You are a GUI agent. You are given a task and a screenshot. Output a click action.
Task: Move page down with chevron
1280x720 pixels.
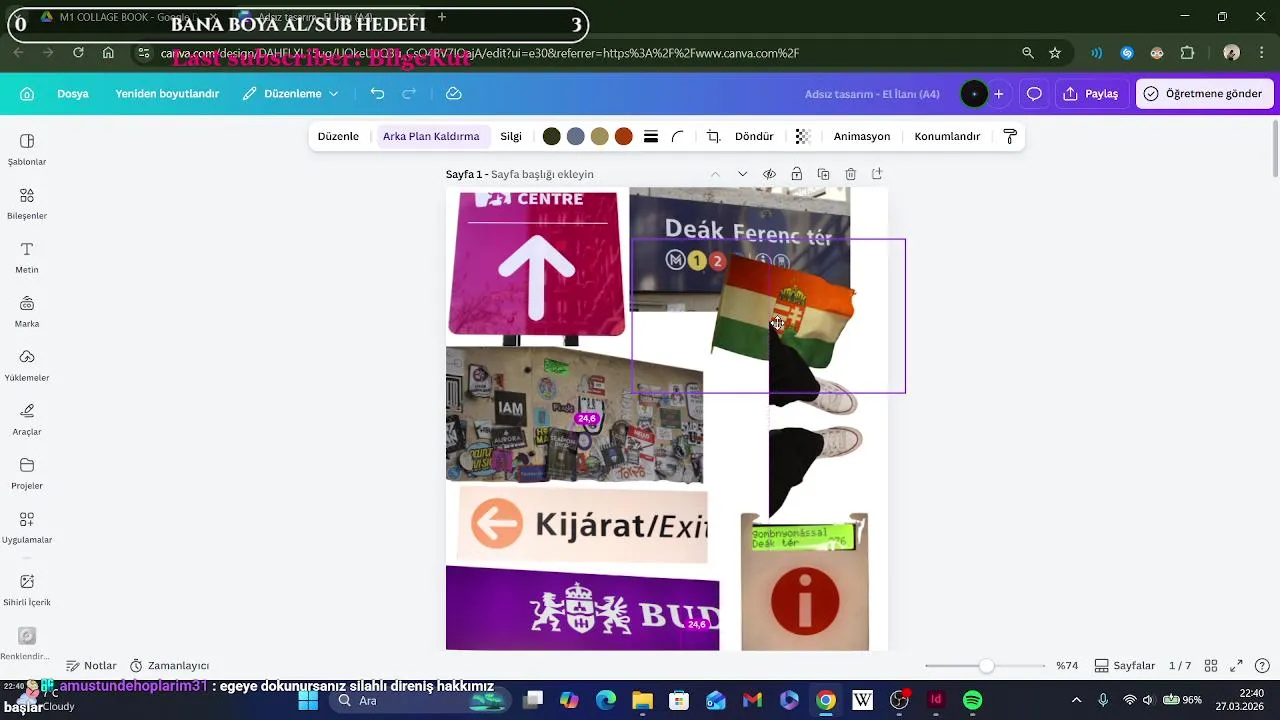click(x=742, y=174)
